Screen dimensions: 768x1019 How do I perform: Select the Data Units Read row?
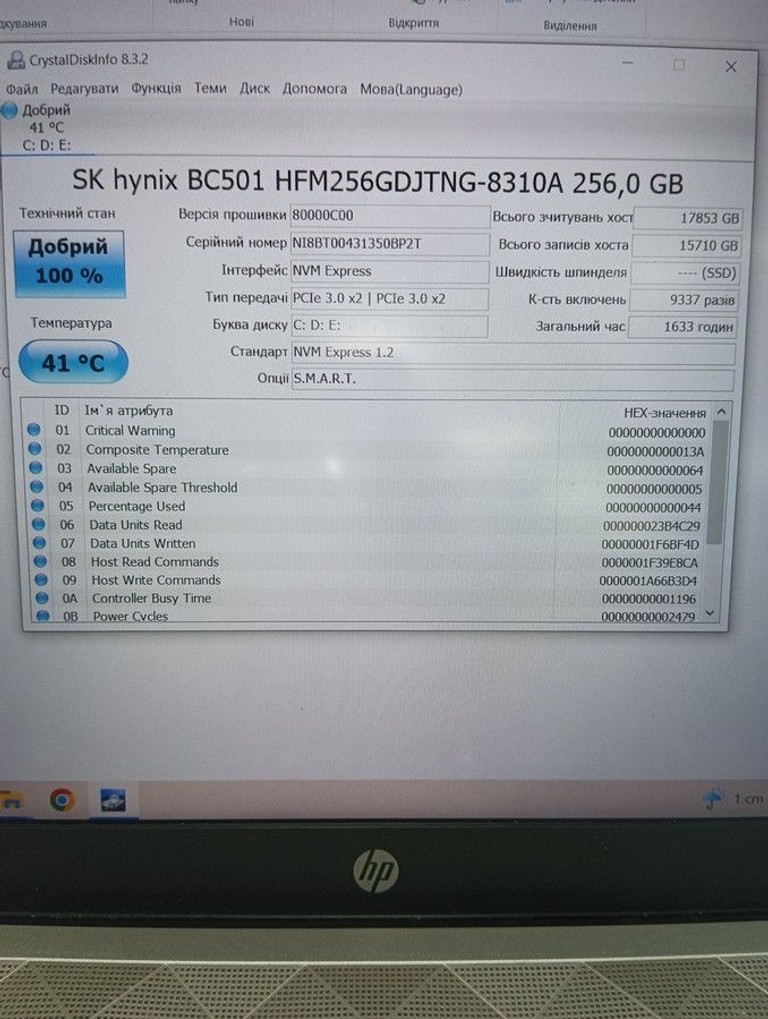point(367,525)
